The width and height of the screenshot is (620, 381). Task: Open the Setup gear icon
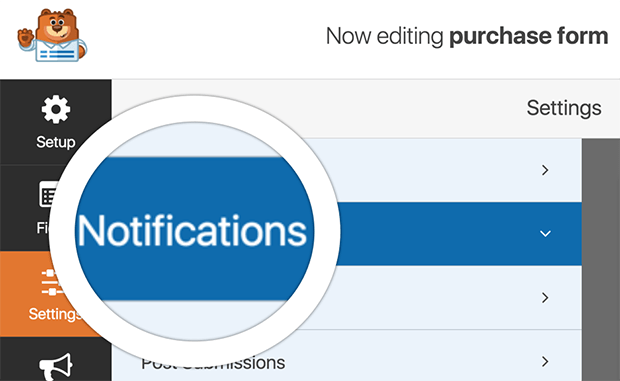[x=56, y=109]
